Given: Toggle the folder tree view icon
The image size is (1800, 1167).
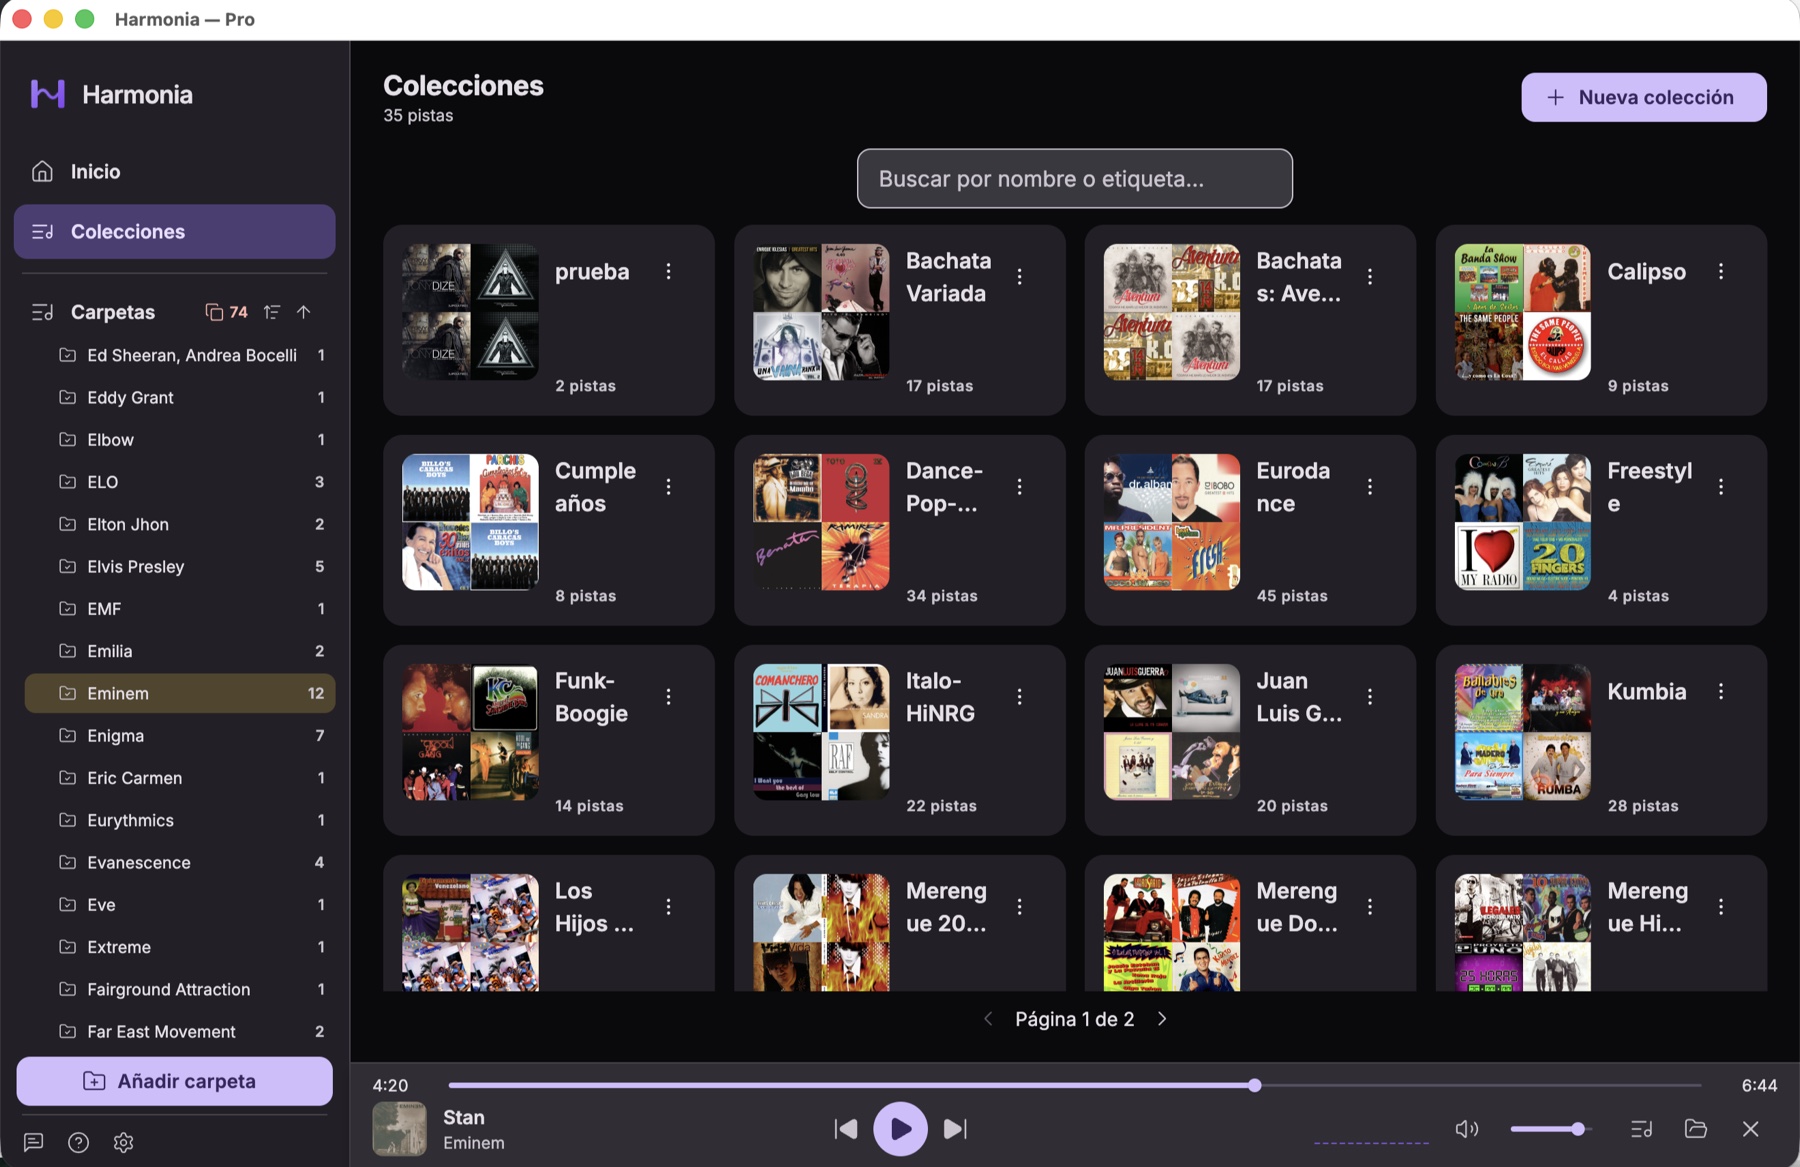Looking at the screenshot, I should coord(272,312).
